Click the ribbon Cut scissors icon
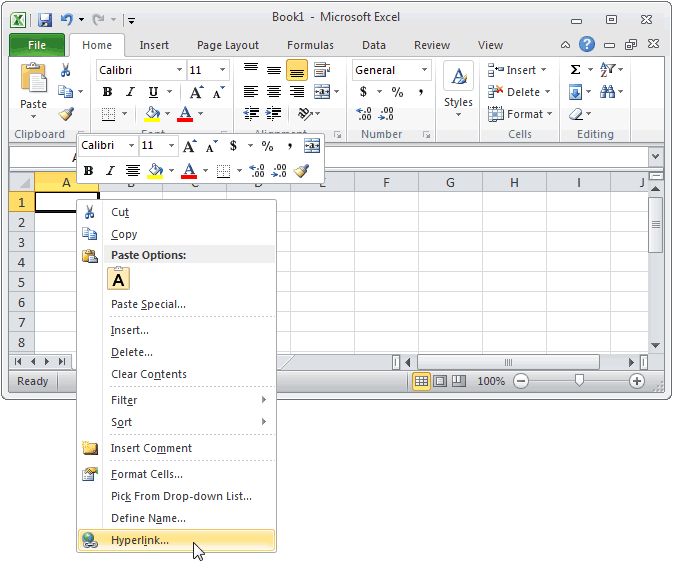The height and width of the screenshot is (563, 674). tap(65, 70)
